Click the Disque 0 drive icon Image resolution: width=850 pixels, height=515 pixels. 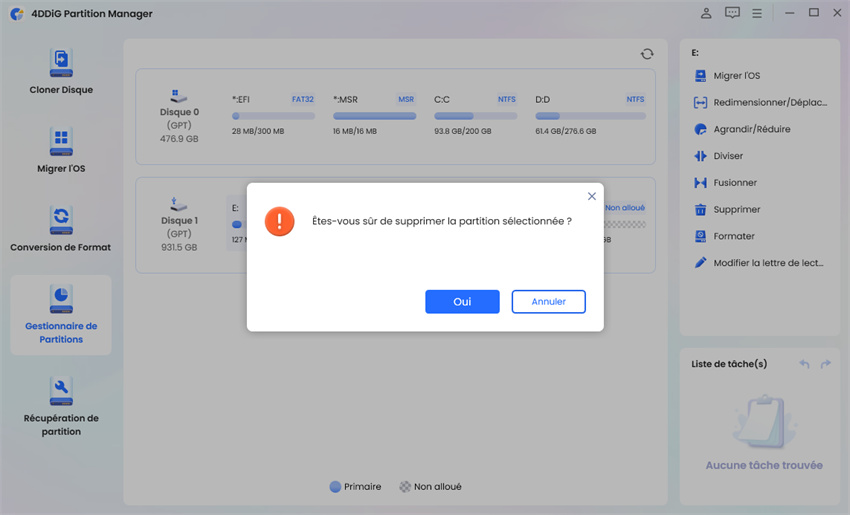point(178,96)
